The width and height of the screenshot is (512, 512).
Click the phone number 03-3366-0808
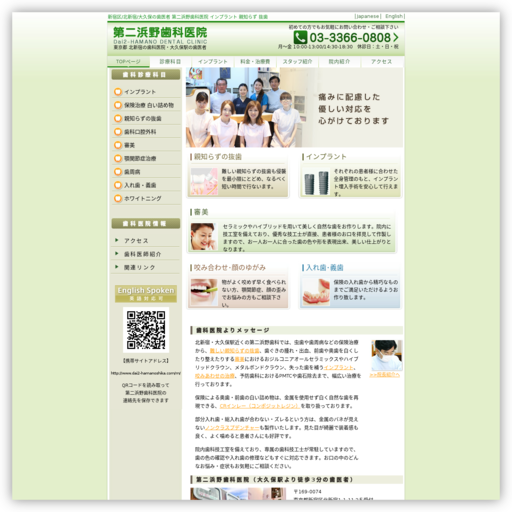coord(350,38)
